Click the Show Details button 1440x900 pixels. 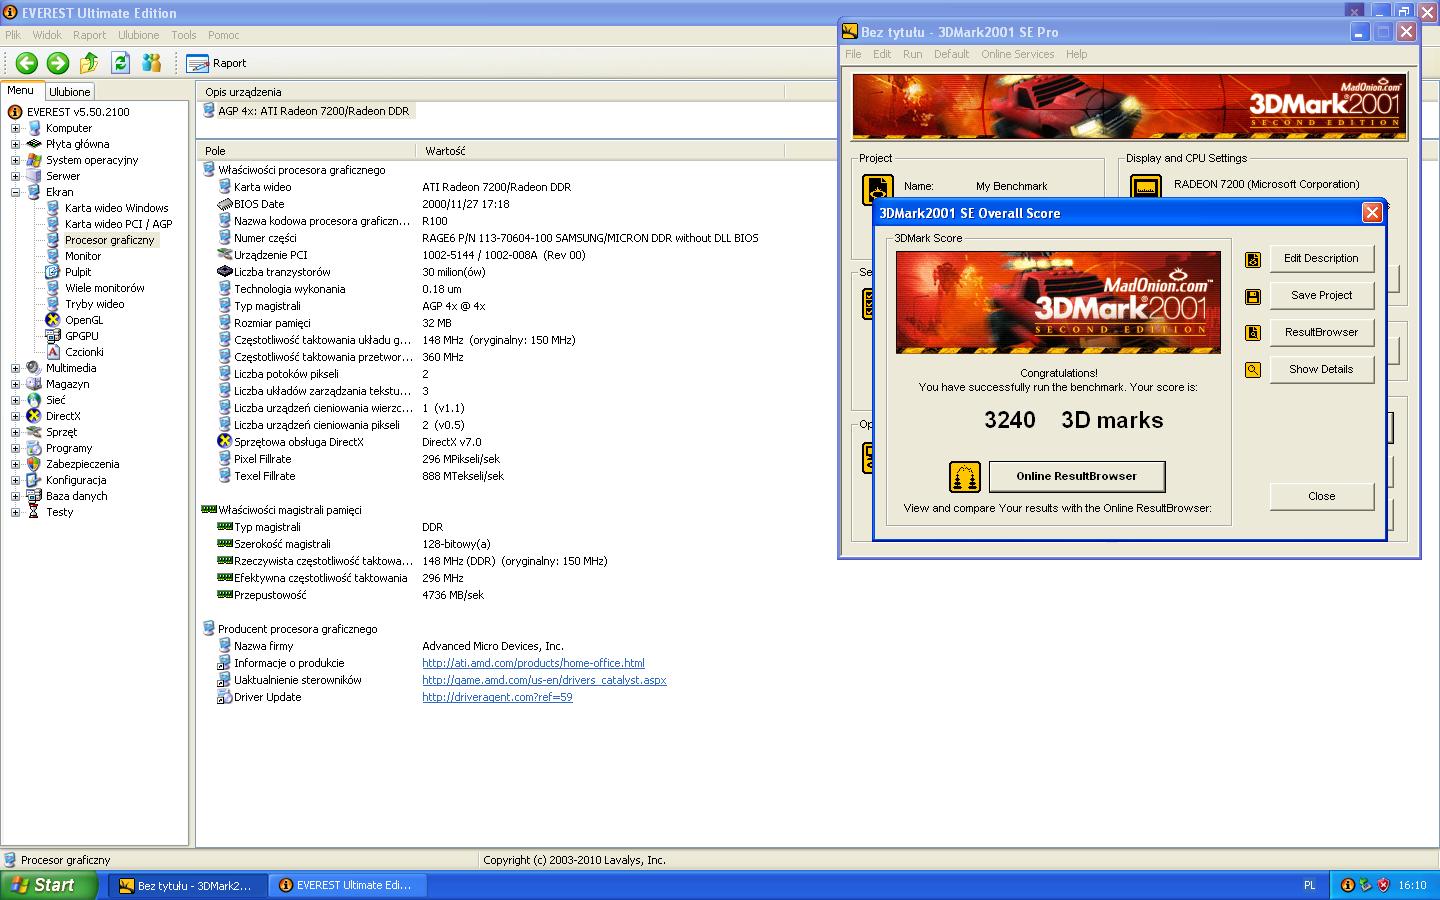[1321, 369]
